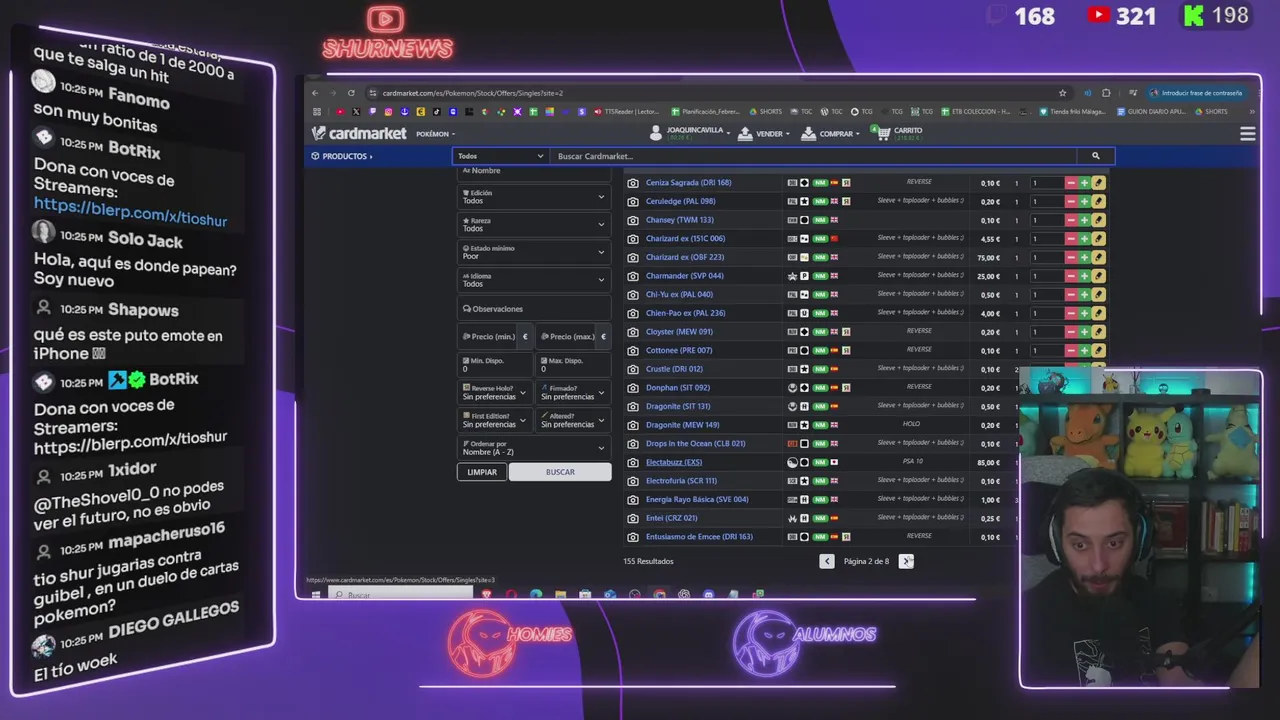Click the yellow edit pencil on Cottonee row
The image size is (1280, 720).
click(x=1098, y=350)
